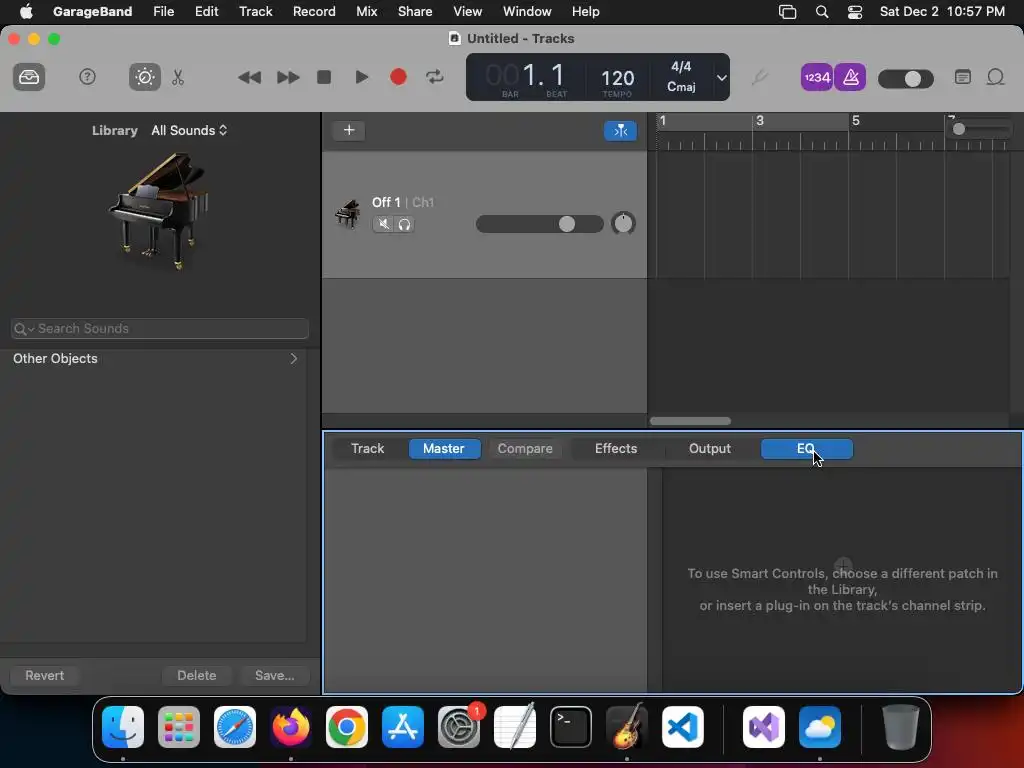This screenshot has width=1024, height=768.
Task: Open the search magnifier dropdown in Library
Action: point(24,328)
